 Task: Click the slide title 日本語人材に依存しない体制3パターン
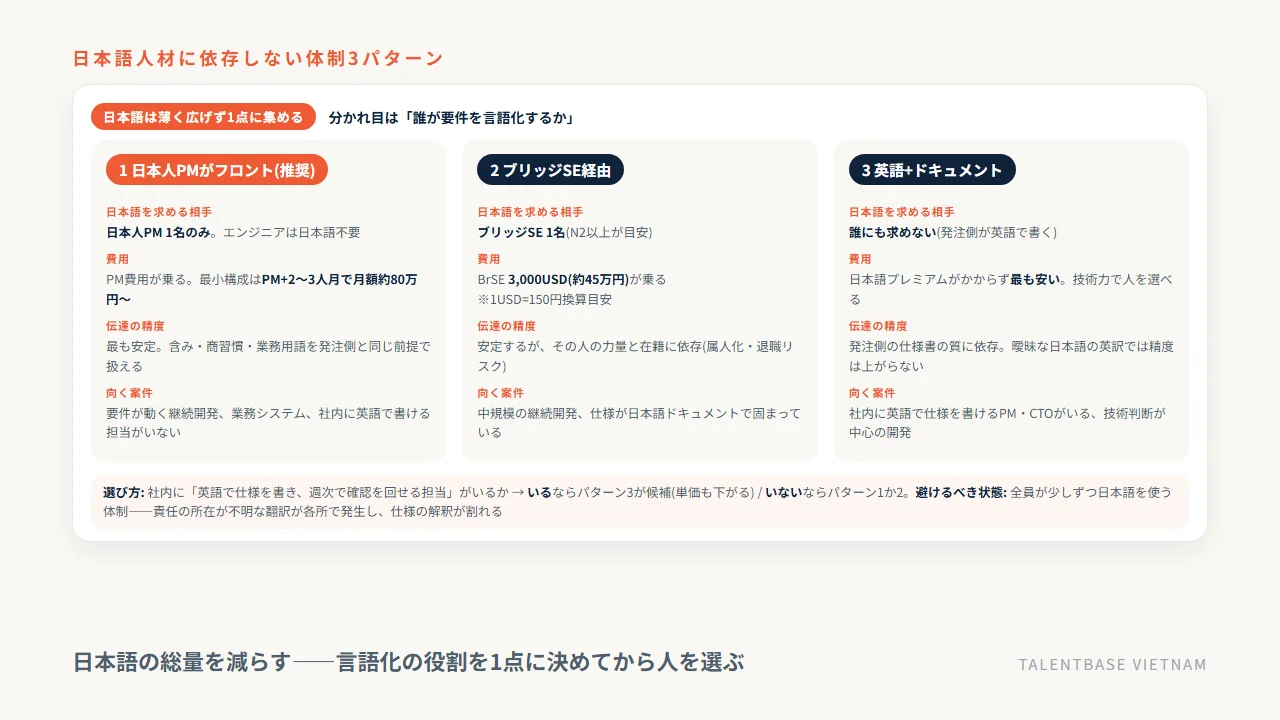[258, 58]
